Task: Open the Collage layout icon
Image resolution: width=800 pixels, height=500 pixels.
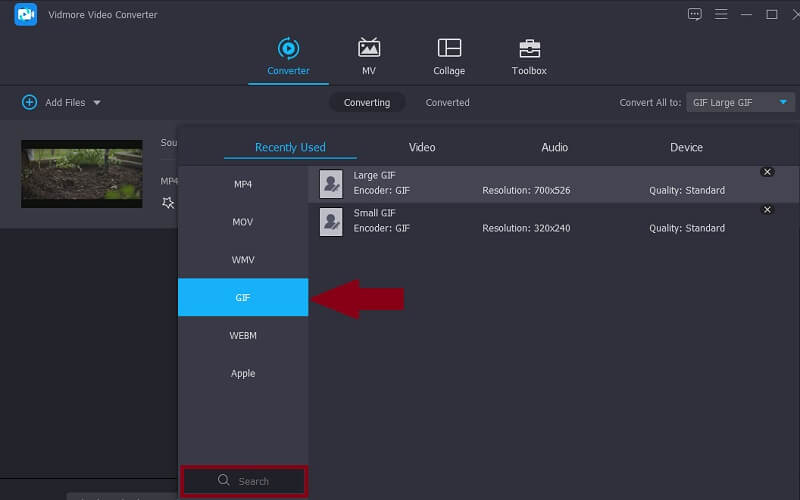Action: point(449,49)
